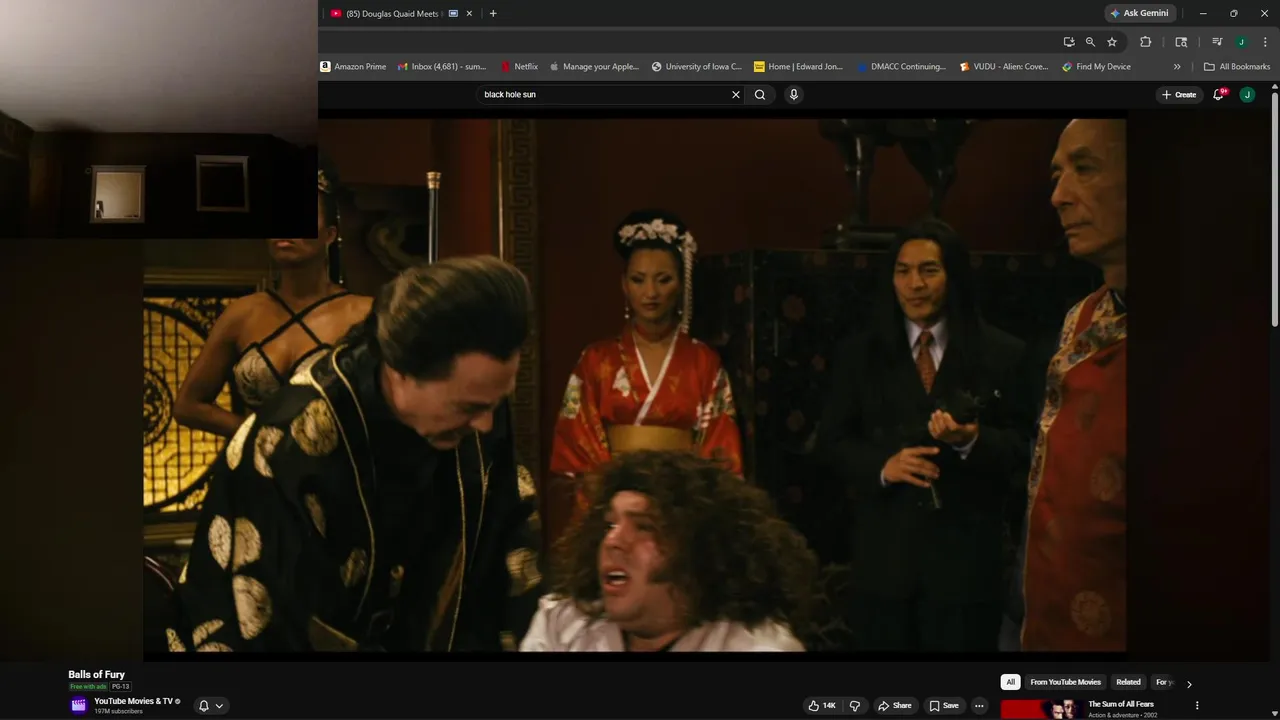Click the Balls of Fury video title
This screenshot has width=1280, height=720.
coord(97,675)
